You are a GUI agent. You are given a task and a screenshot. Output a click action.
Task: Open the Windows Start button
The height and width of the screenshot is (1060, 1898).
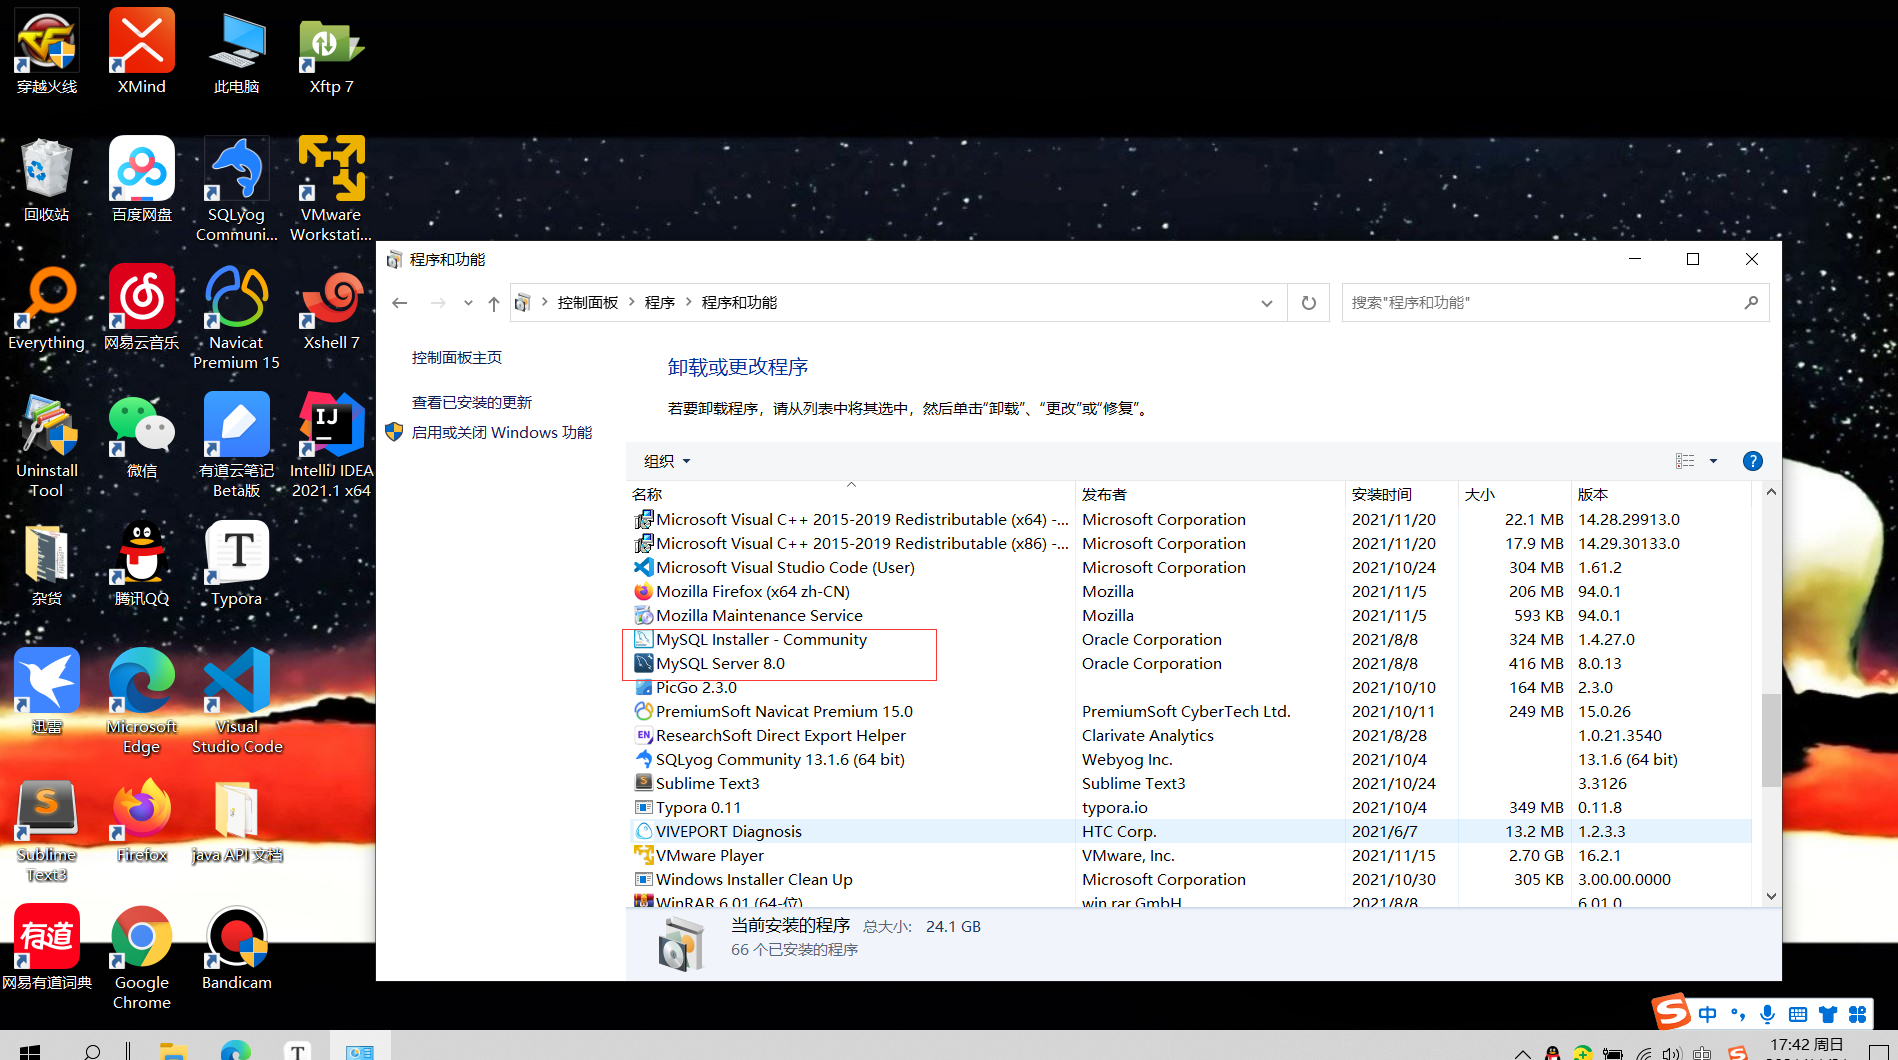(x=30, y=1050)
